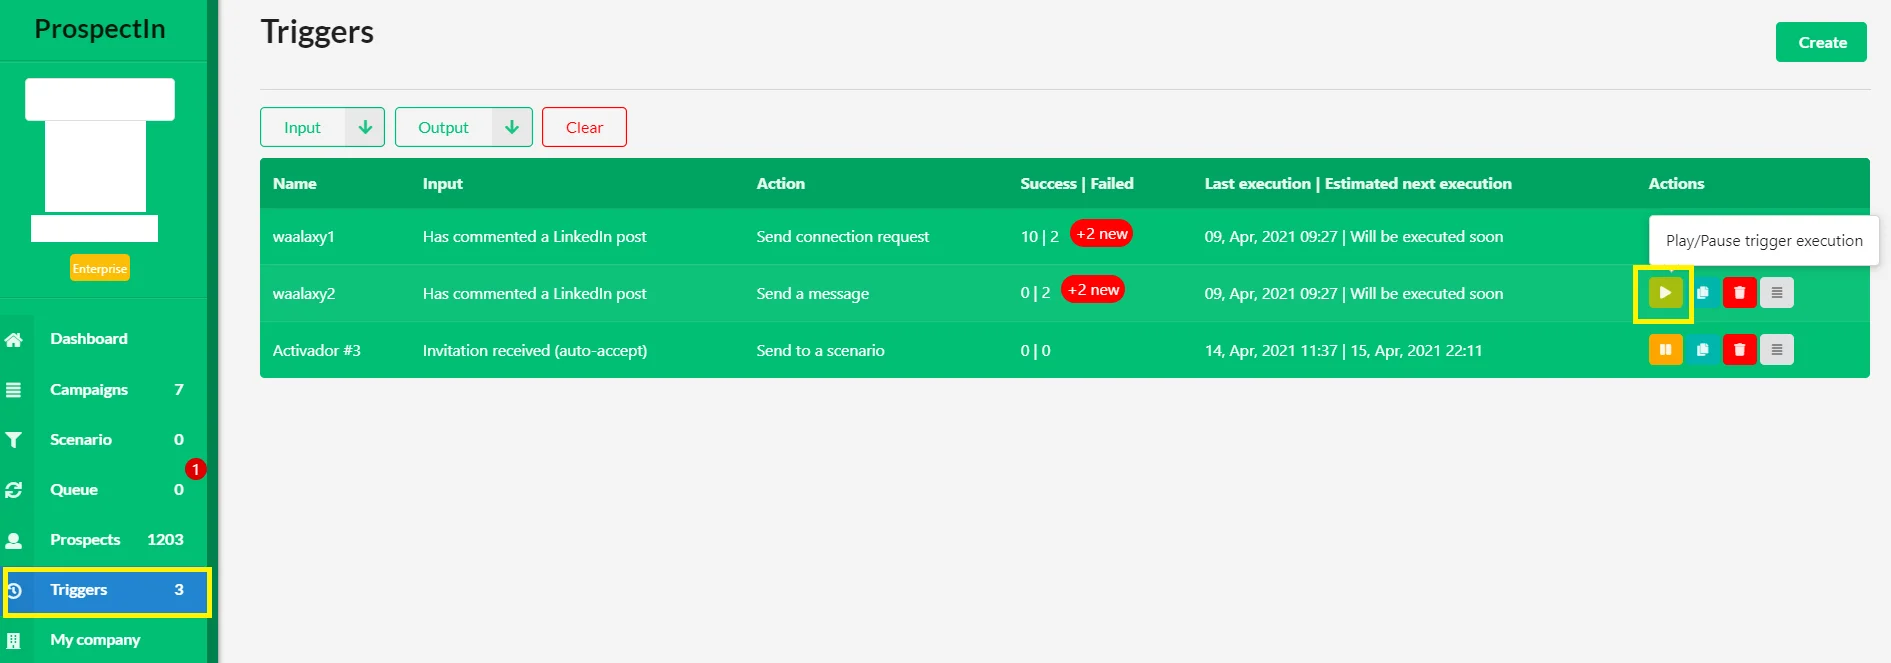Click the My company building icon
The width and height of the screenshot is (1891, 663).
[14, 640]
